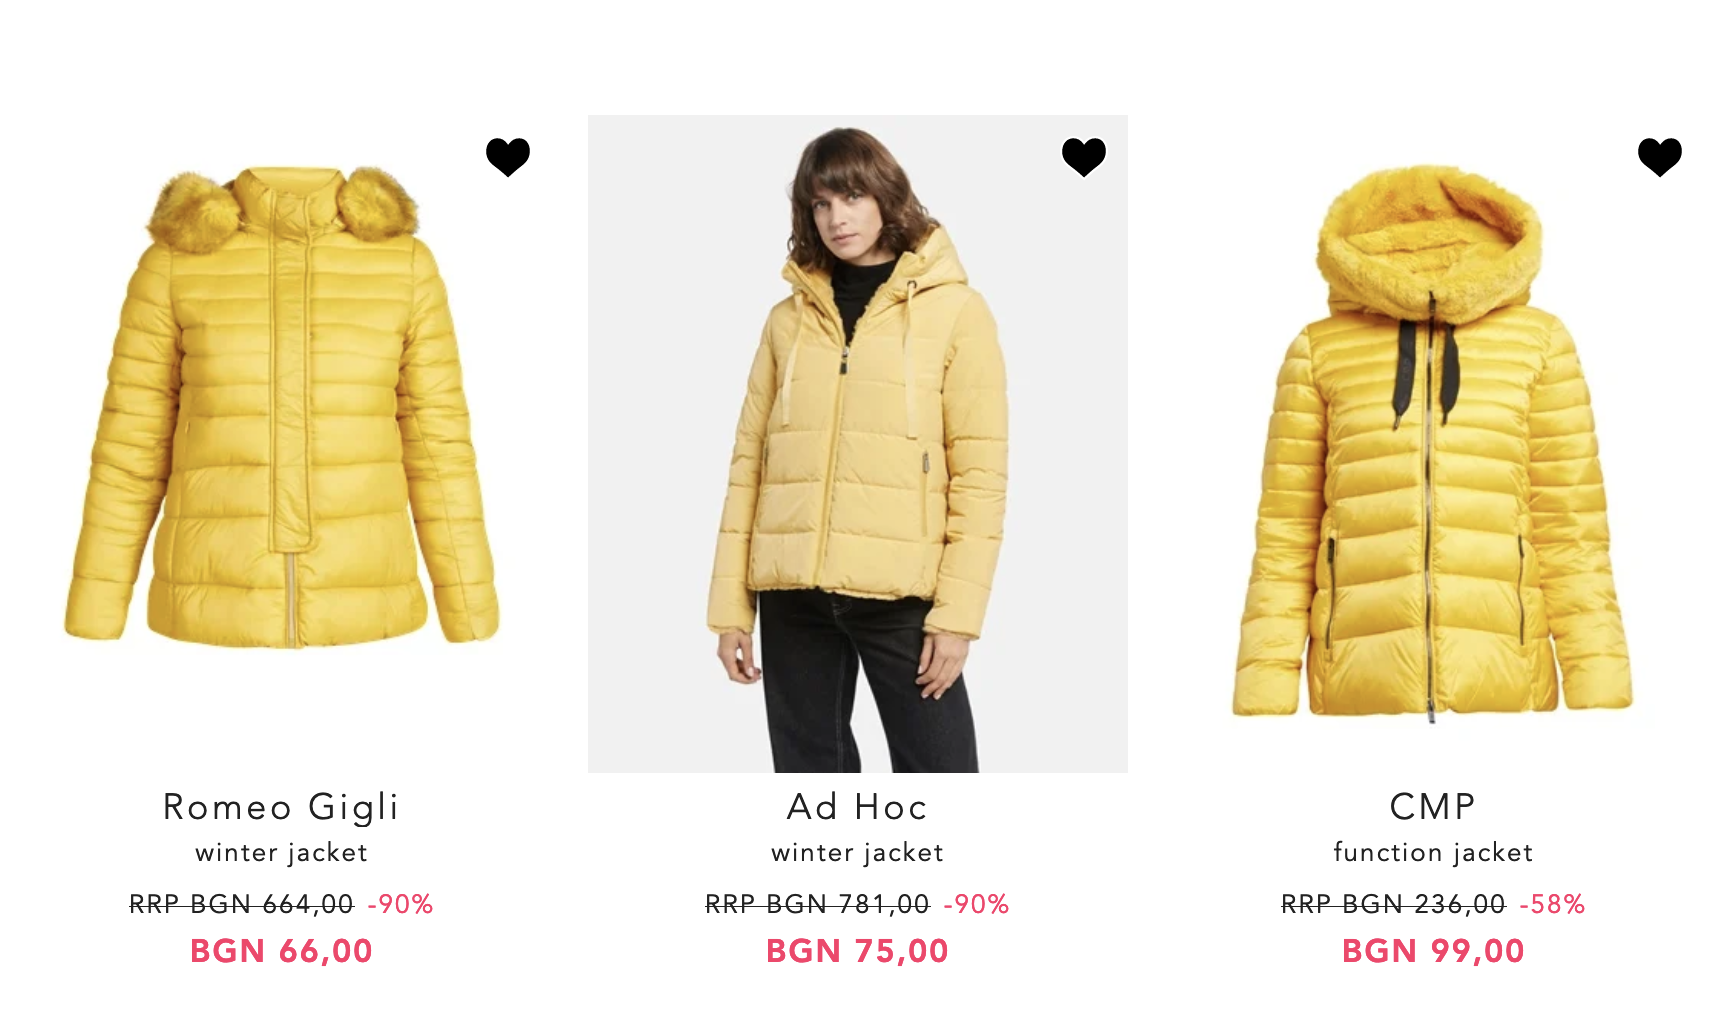Click crossed-out RRP BGN 781,00
Viewport: 1718px width, 1028px height.
[x=818, y=905]
